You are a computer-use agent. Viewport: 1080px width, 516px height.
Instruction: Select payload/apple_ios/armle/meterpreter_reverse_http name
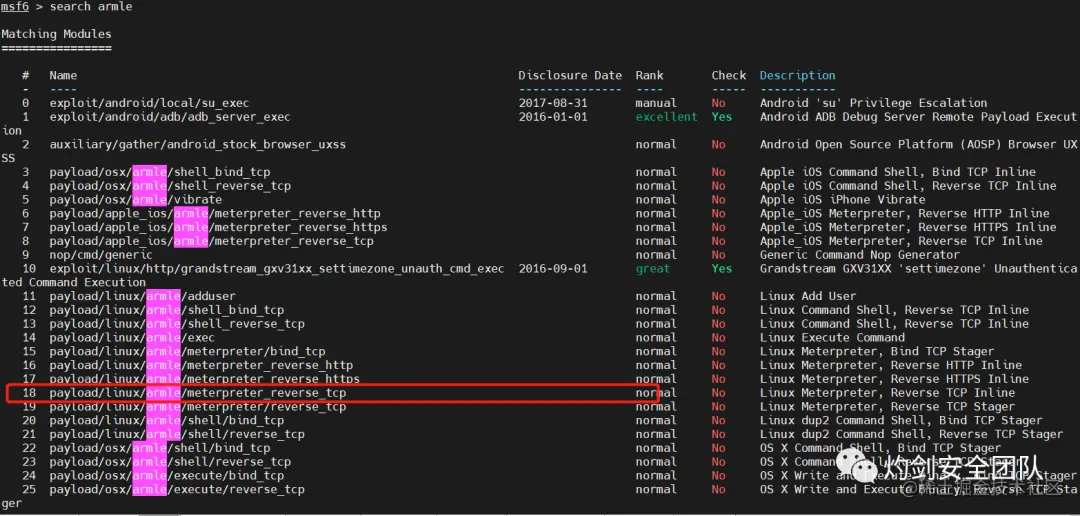[x=215, y=213]
